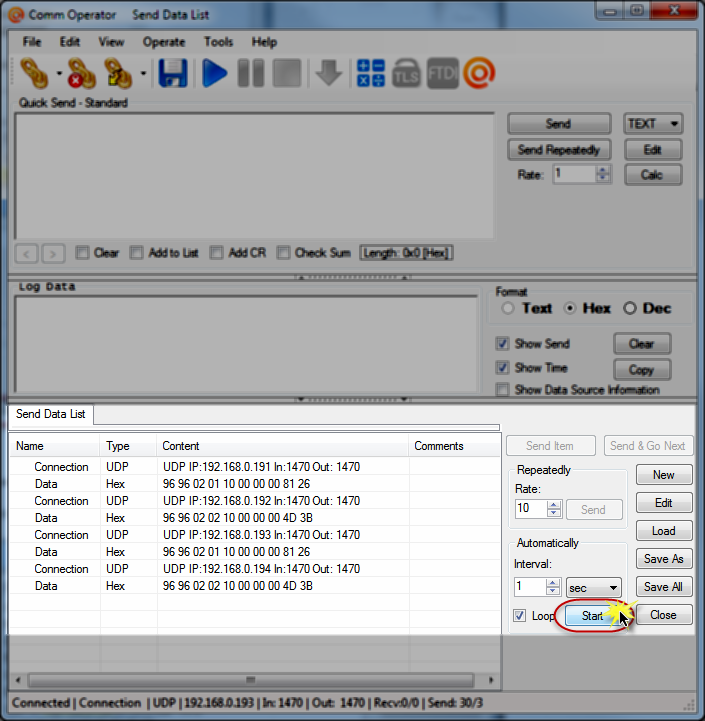This screenshot has width=705, height=721.
Task: Open the Tools menu
Action: click(x=218, y=42)
